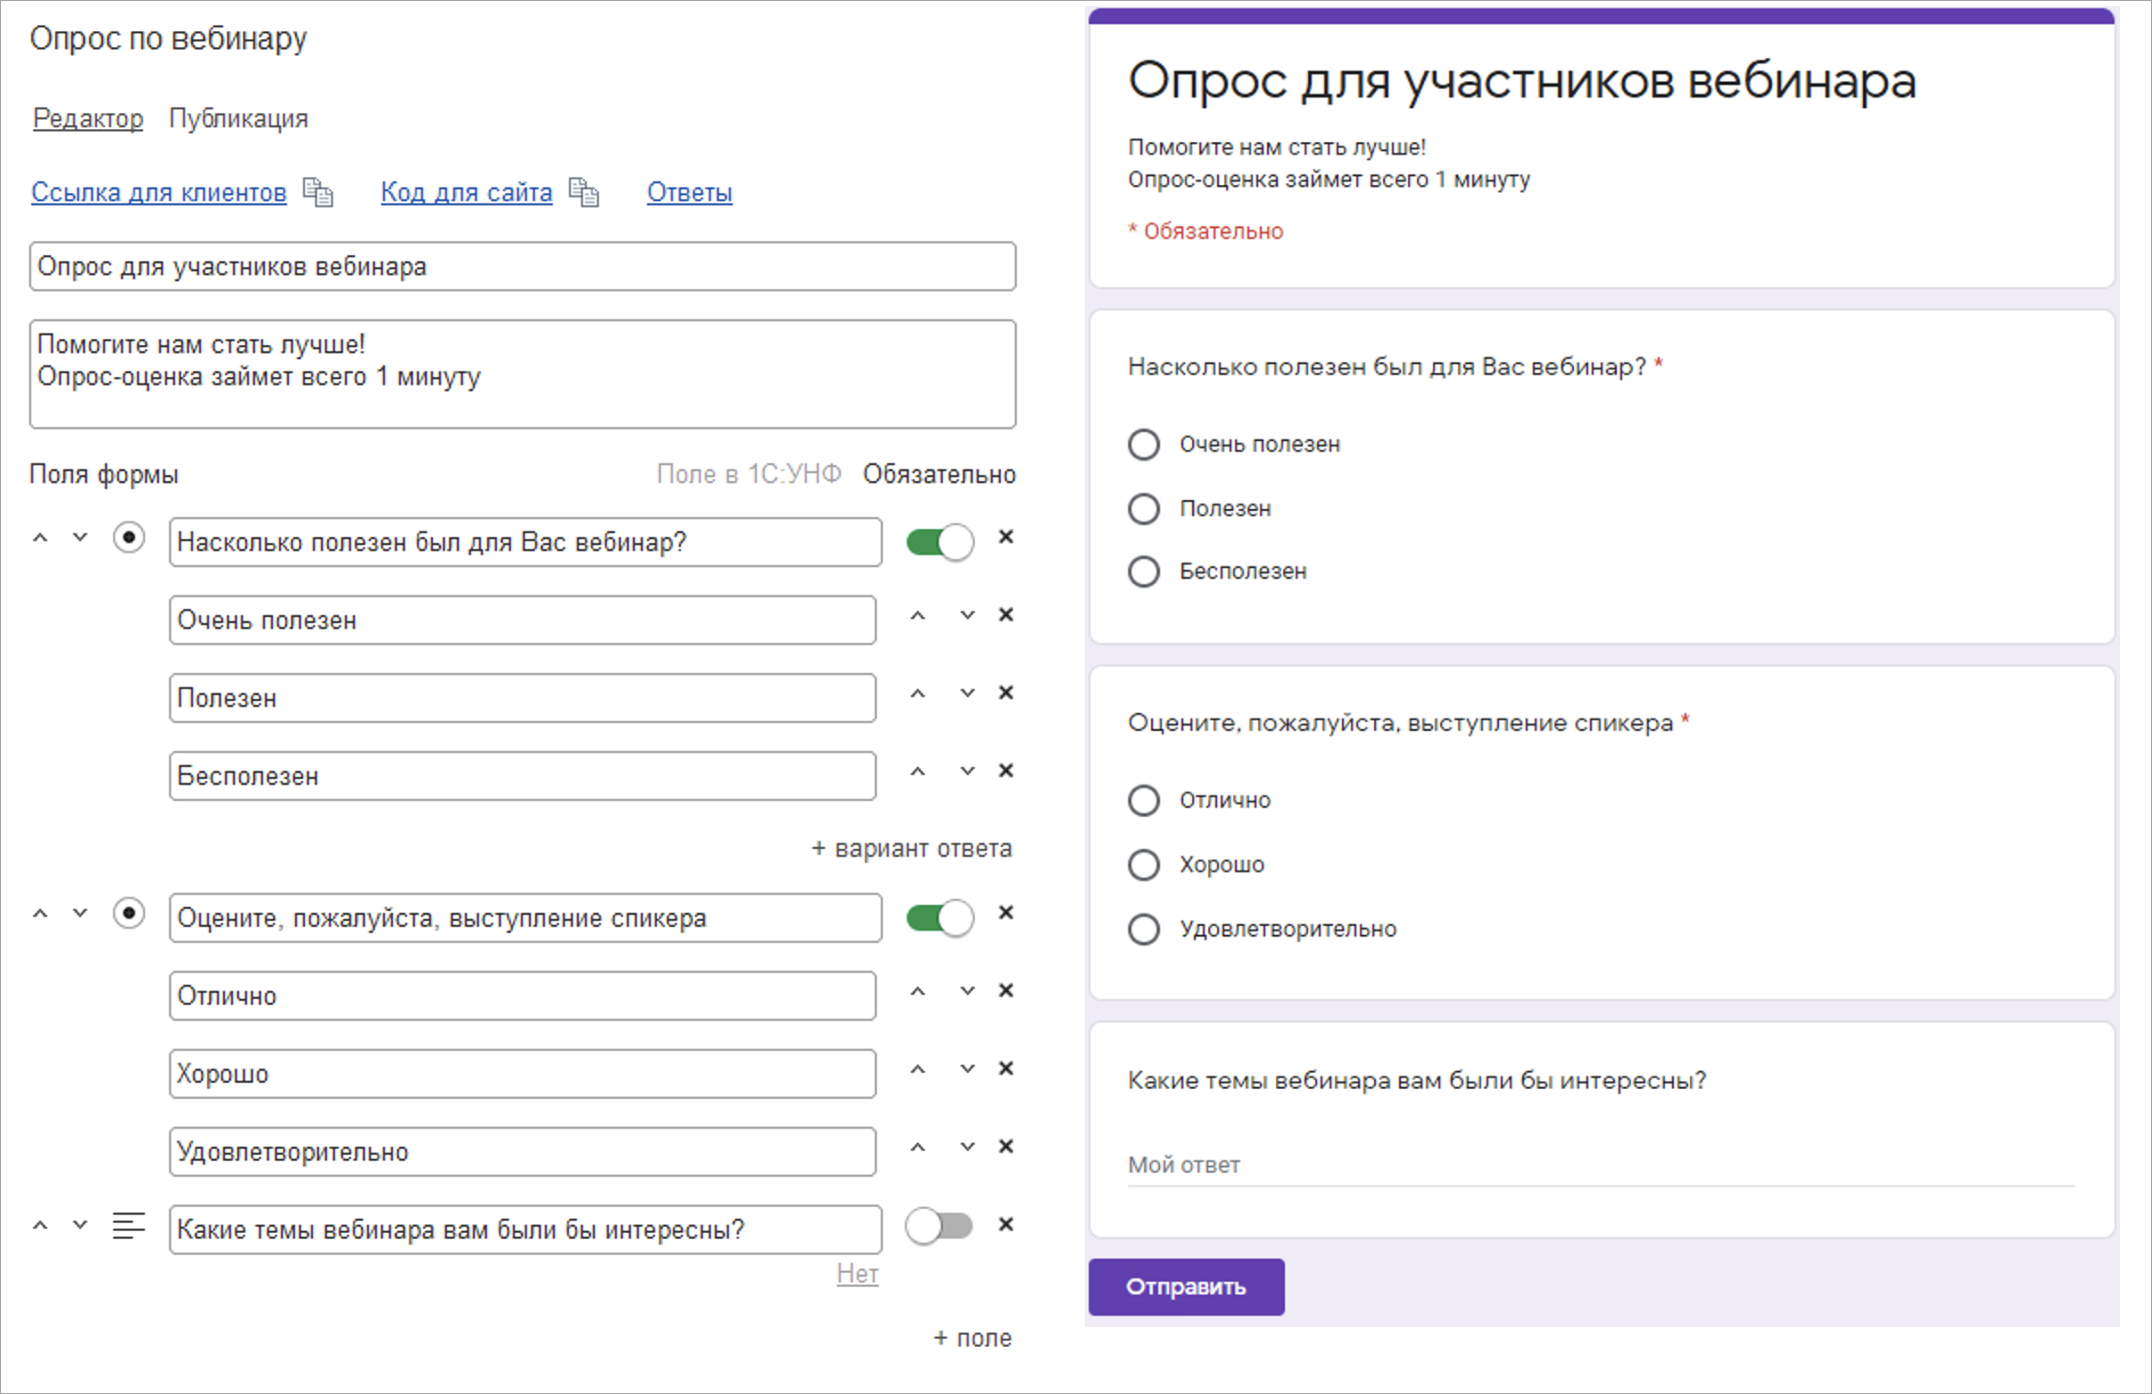This screenshot has height=1394, width=2152.
Task: Add a new answer via '+ вариант ответа'
Action: [911, 849]
